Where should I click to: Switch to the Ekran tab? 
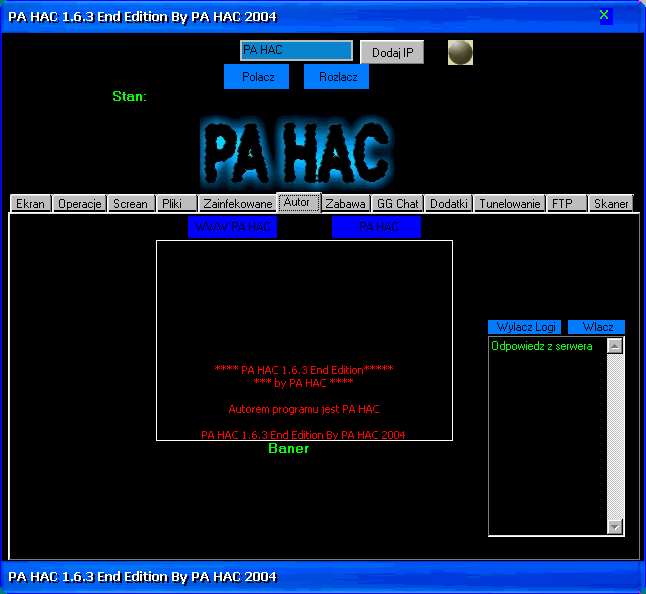click(x=31, y=203)
